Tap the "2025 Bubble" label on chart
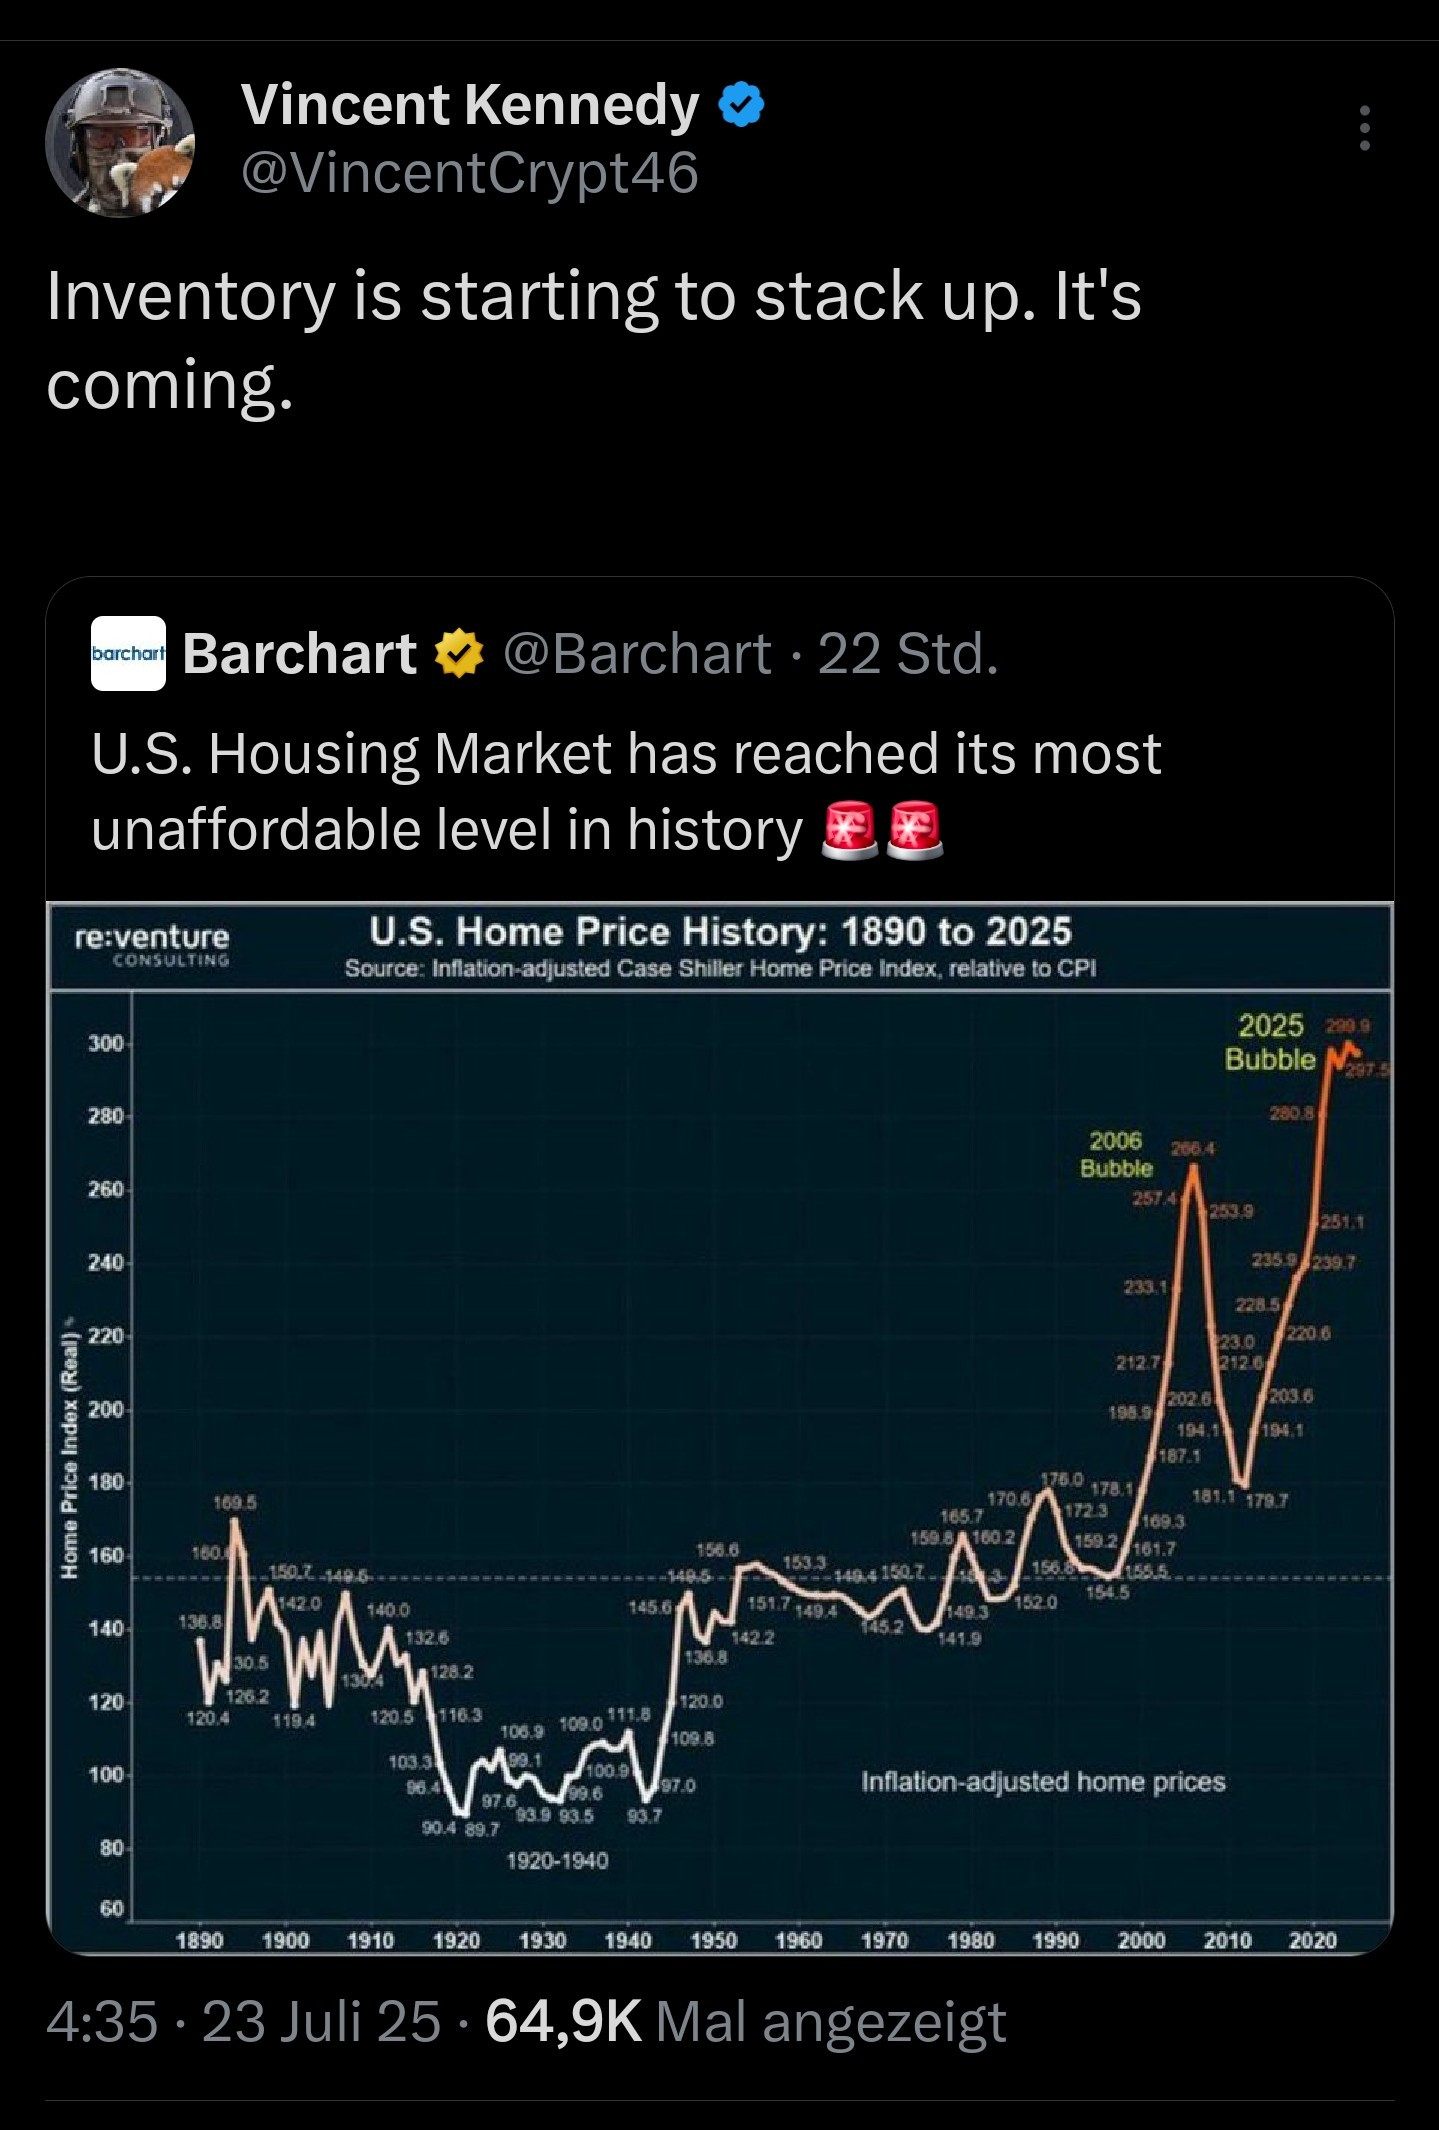This screenshot has height=2130, width=1439. tap(1270, 1041)
